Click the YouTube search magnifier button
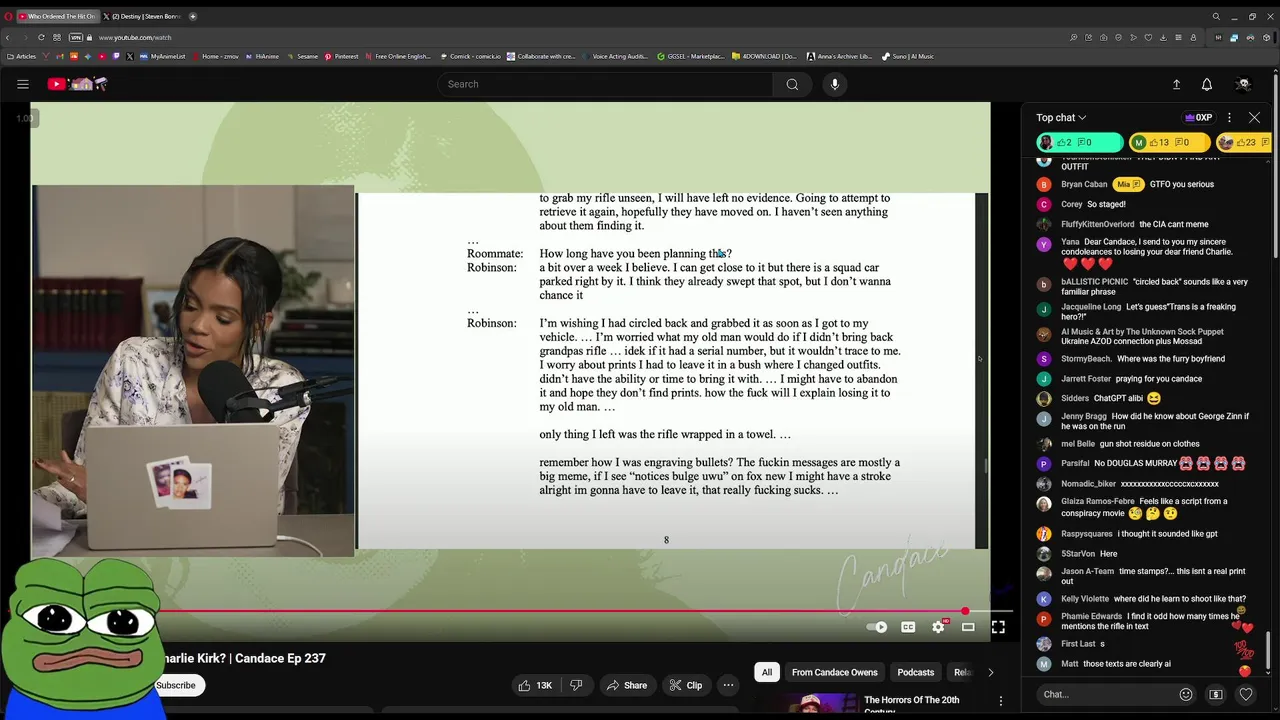 (x=792, y=84)
